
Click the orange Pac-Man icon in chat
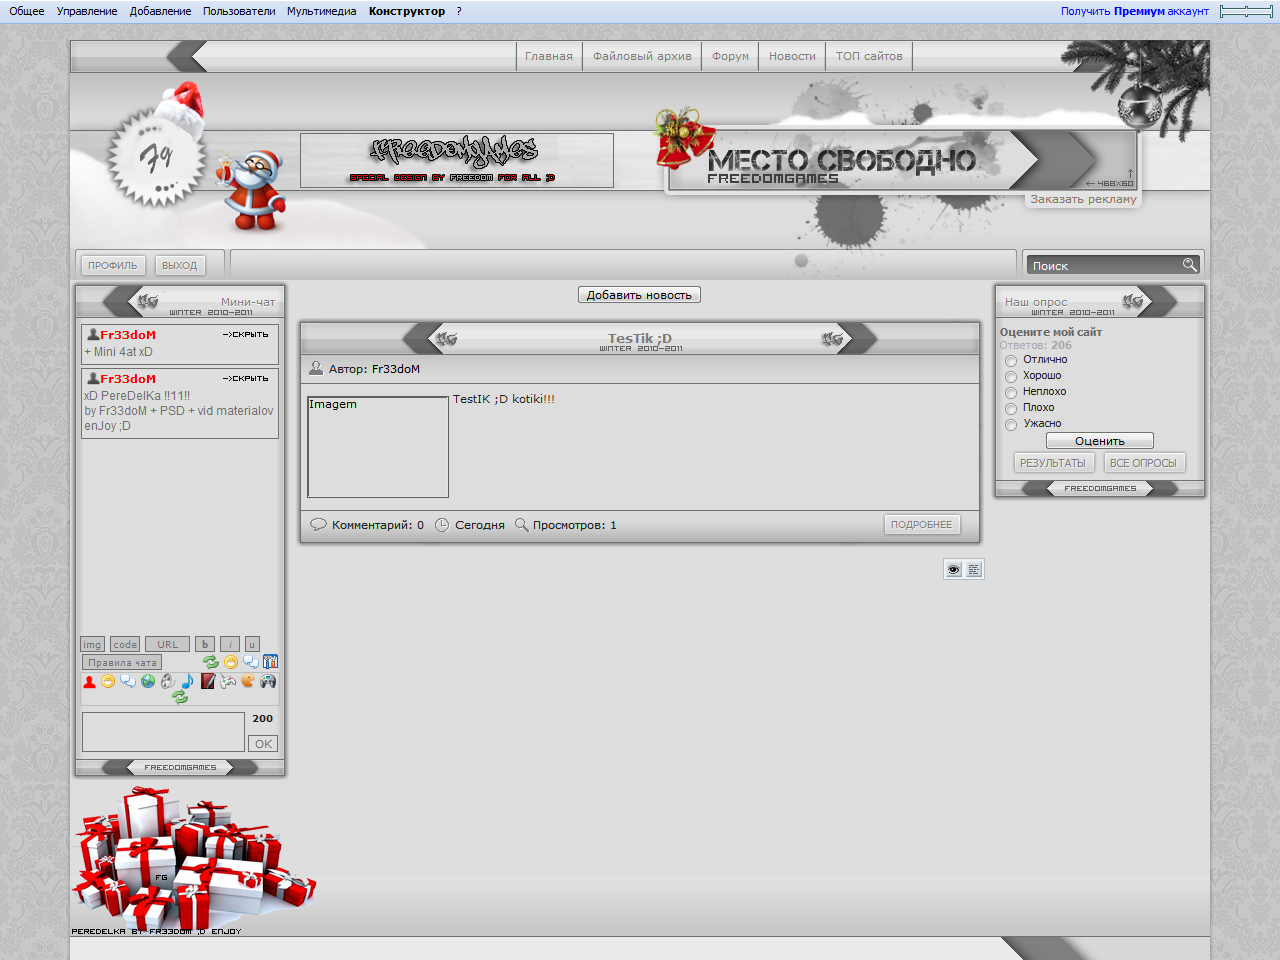[x=248, y=682]
